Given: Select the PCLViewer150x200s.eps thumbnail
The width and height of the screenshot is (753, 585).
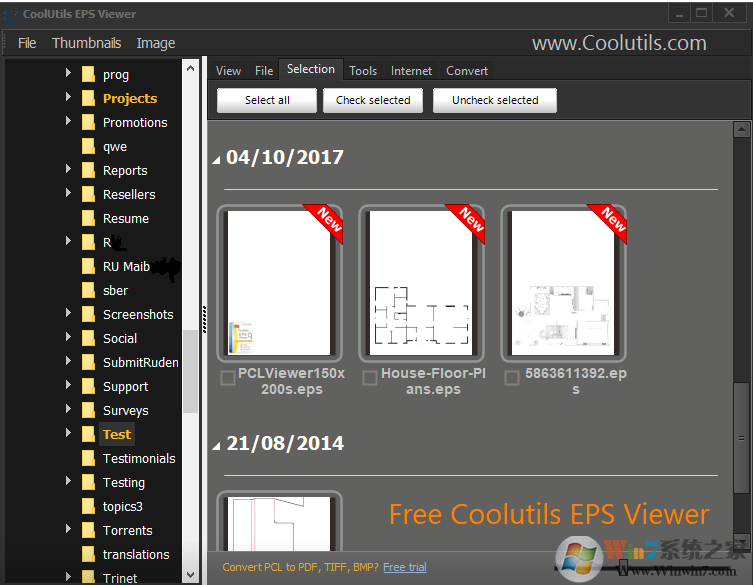Looking at the screenshot, I should point(279,283).
